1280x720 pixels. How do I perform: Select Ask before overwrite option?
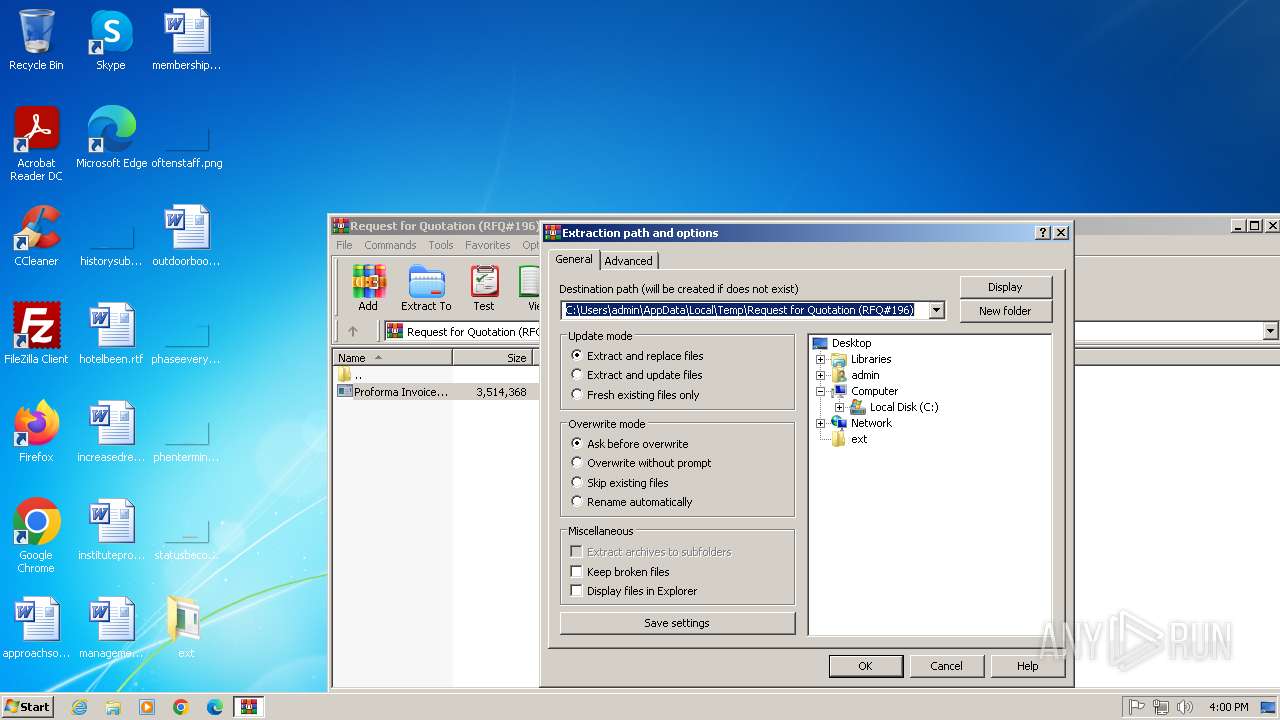[x=629, y=444]
